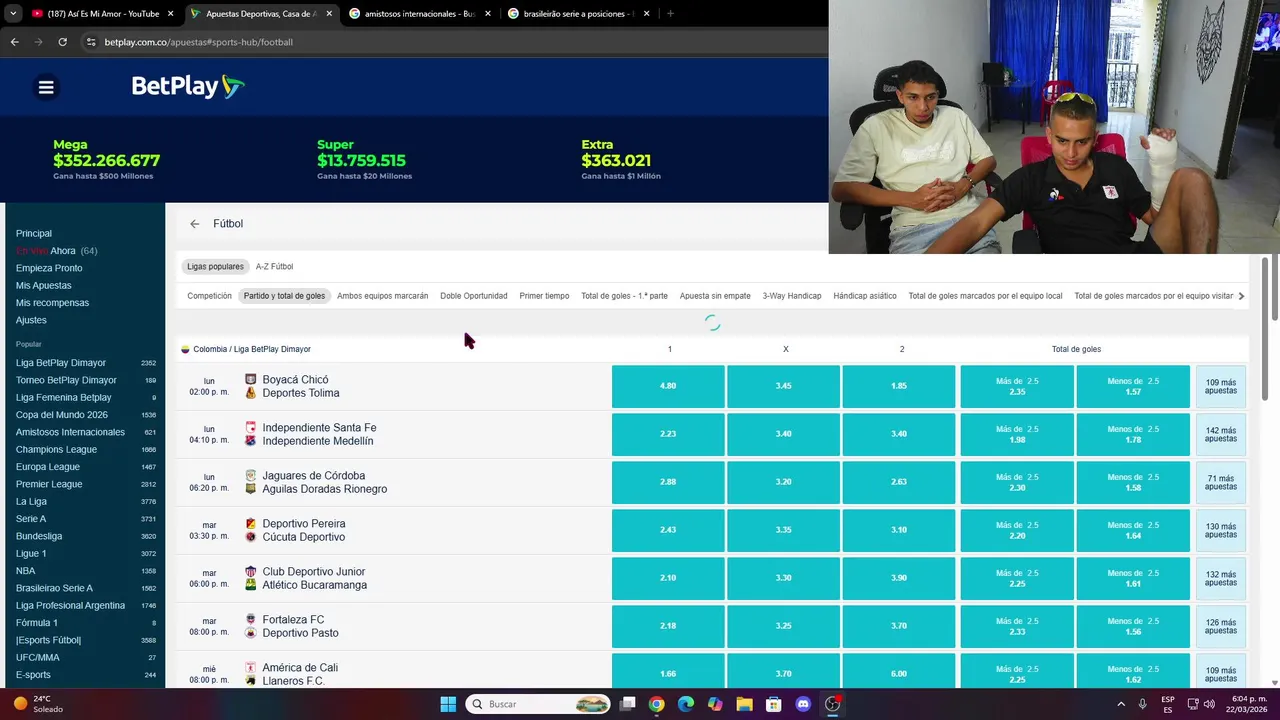Open Discord from taskbar

pos(803,704)
